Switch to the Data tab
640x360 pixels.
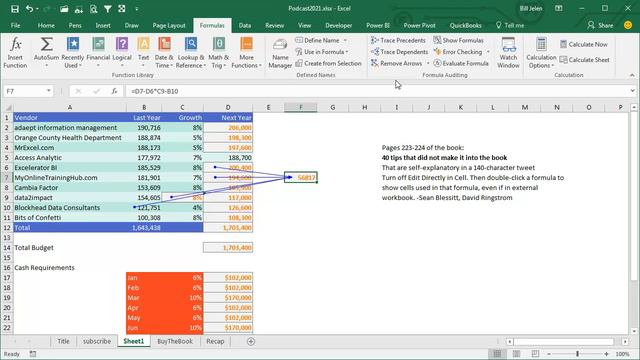pos(245,25)
